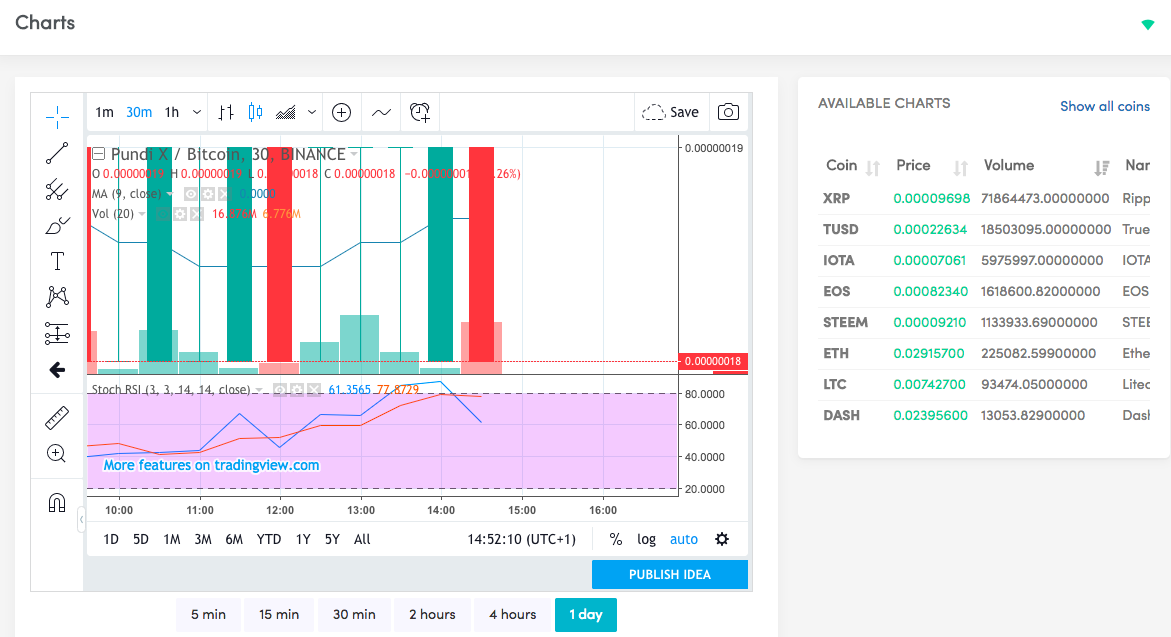Open the interval dropdown chevron

(x=197, y=112)
